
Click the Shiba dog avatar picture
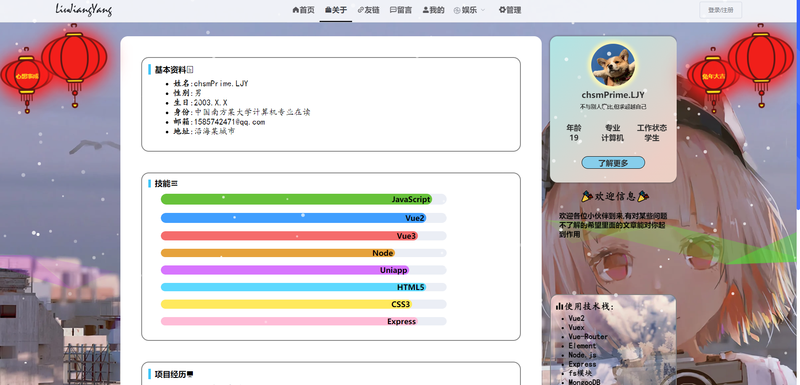click(613, 65)
